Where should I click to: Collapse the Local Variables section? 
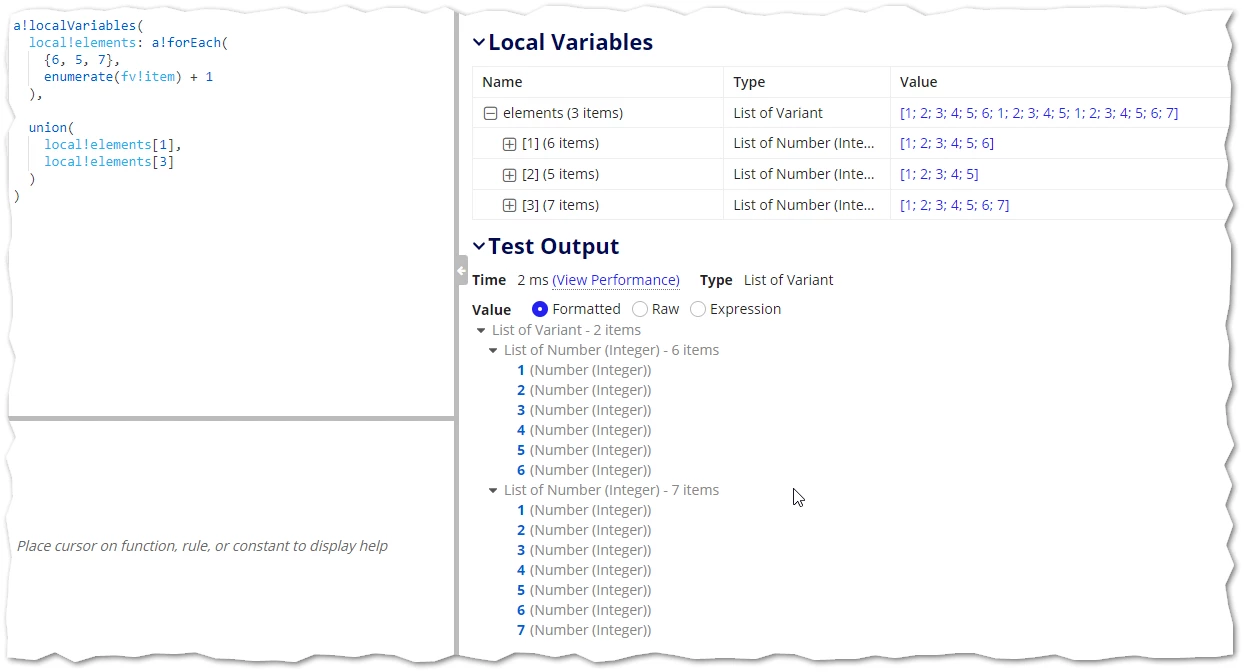point(479,43)
